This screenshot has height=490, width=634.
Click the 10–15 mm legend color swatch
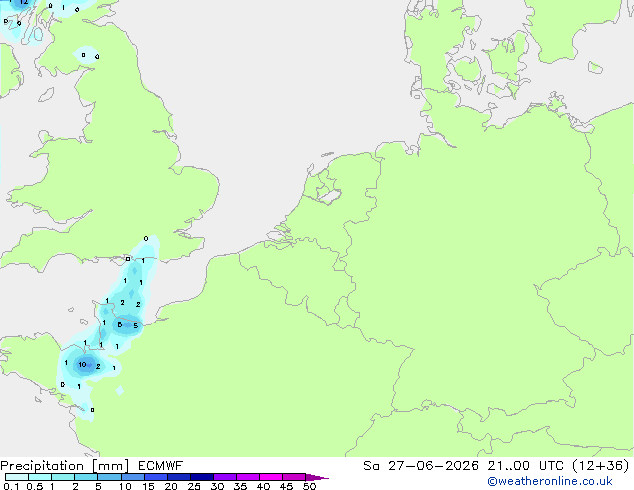pyautogui.click(x=133, y=477)
